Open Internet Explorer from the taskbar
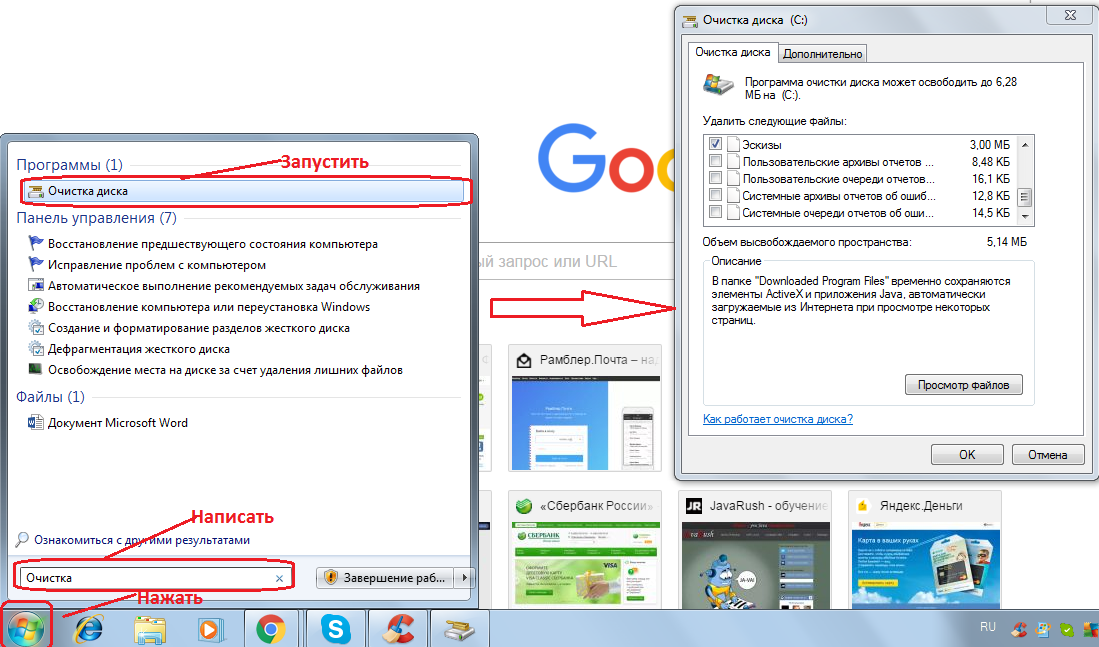 pos(91,628)
